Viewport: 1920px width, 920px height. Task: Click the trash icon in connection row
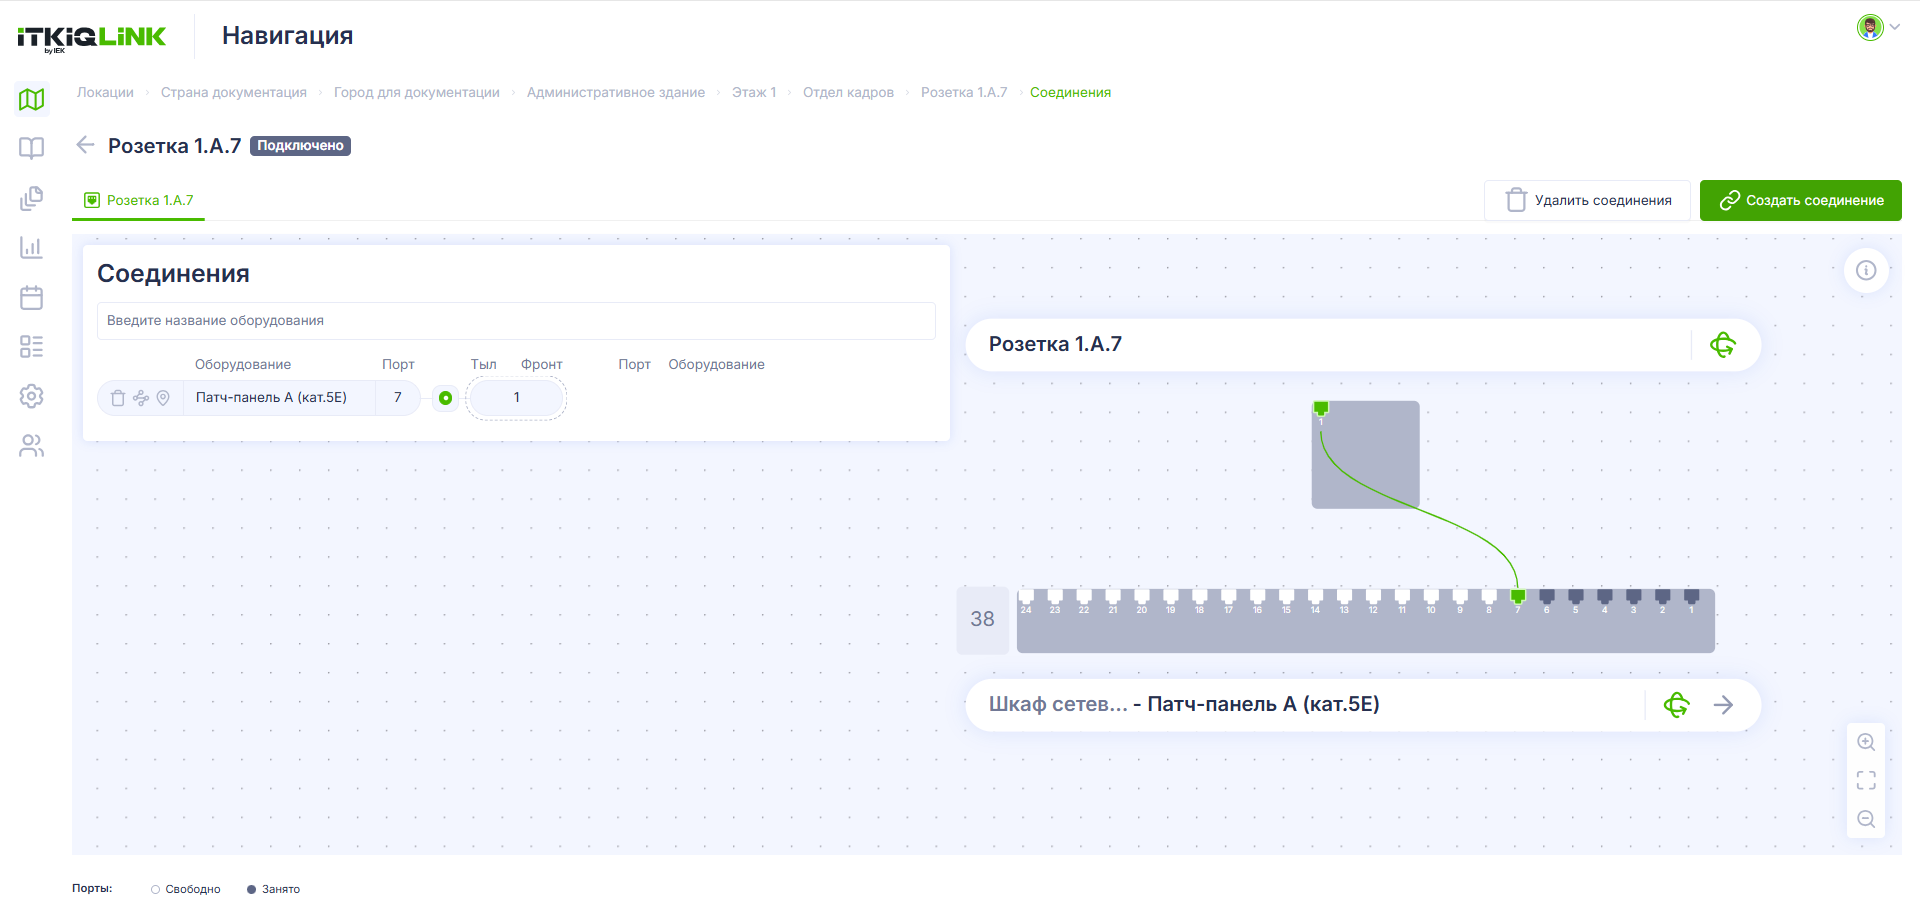(x=118, y=398)
